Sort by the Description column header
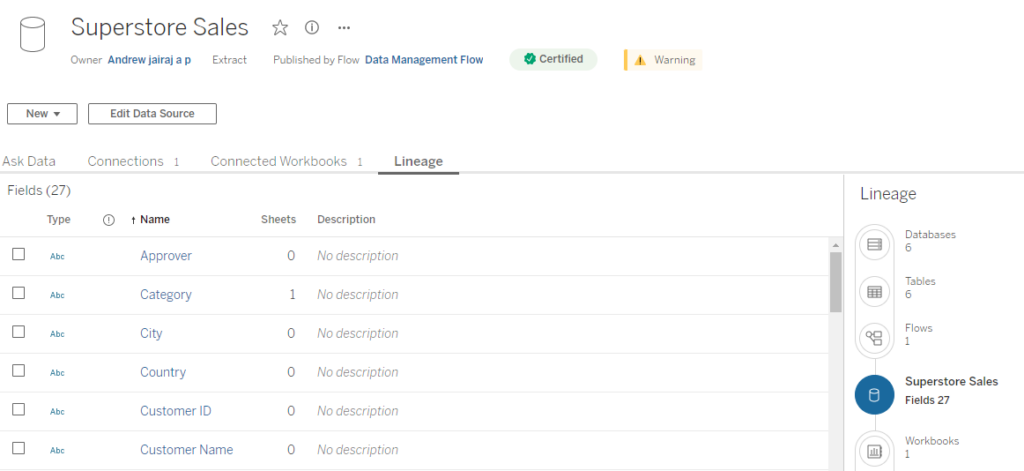The width and height of the screenshot is (1024, 471). click(346, 219)
